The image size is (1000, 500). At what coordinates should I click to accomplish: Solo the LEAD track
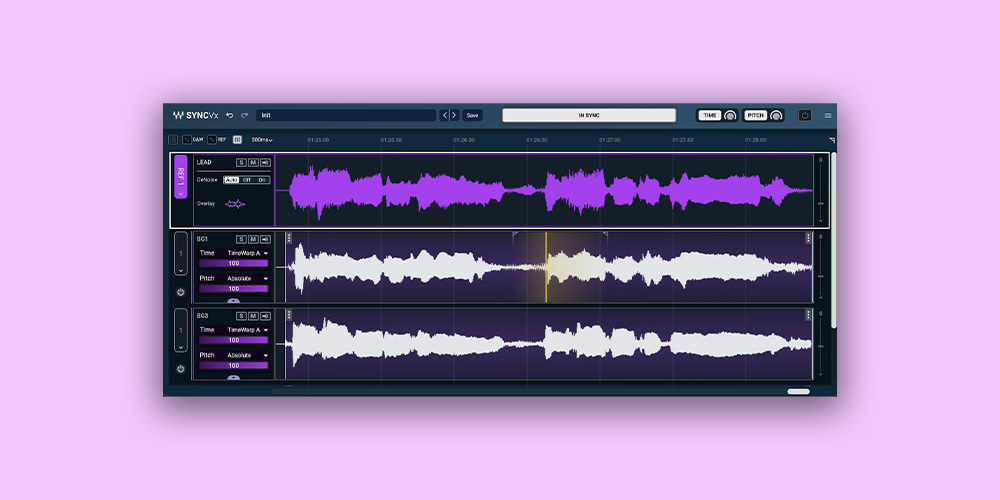click(241, 163)
